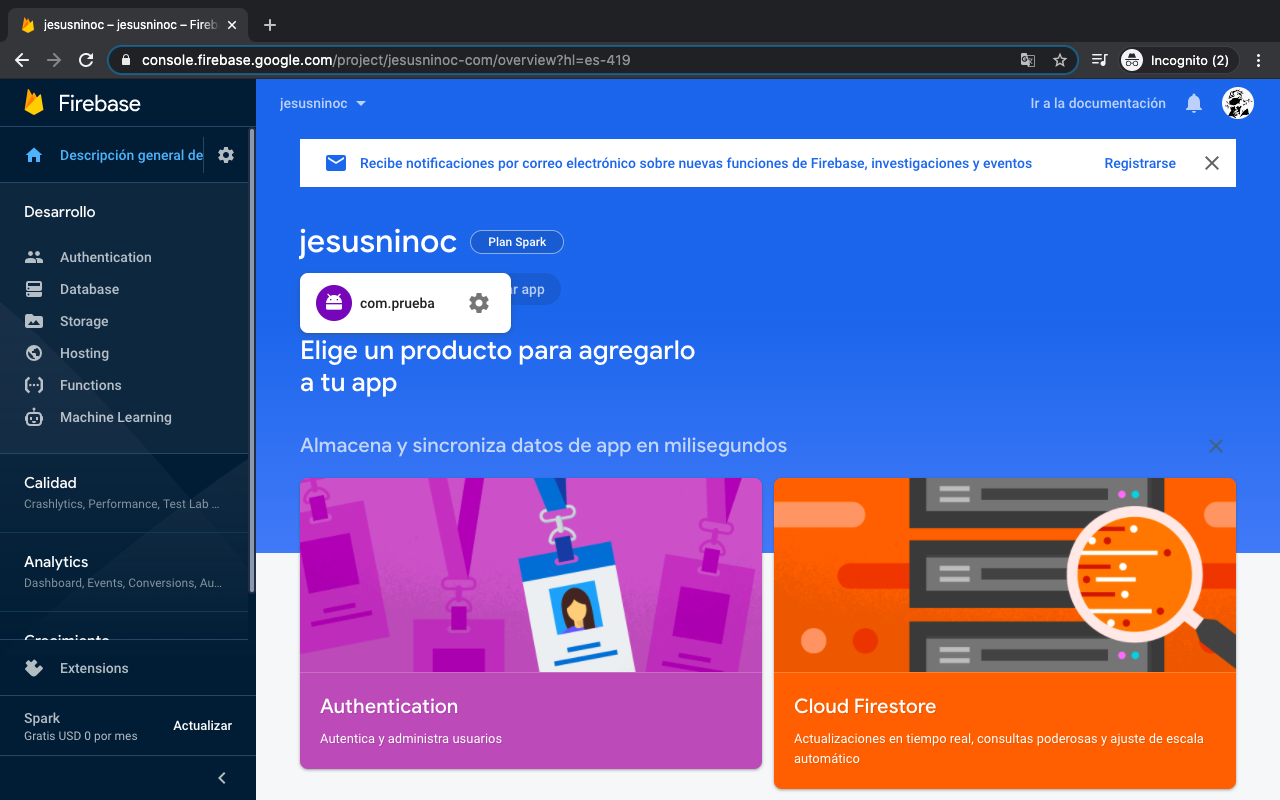
Task: Click the jesusninoc project title heading
Action: [x=378, y=242]
